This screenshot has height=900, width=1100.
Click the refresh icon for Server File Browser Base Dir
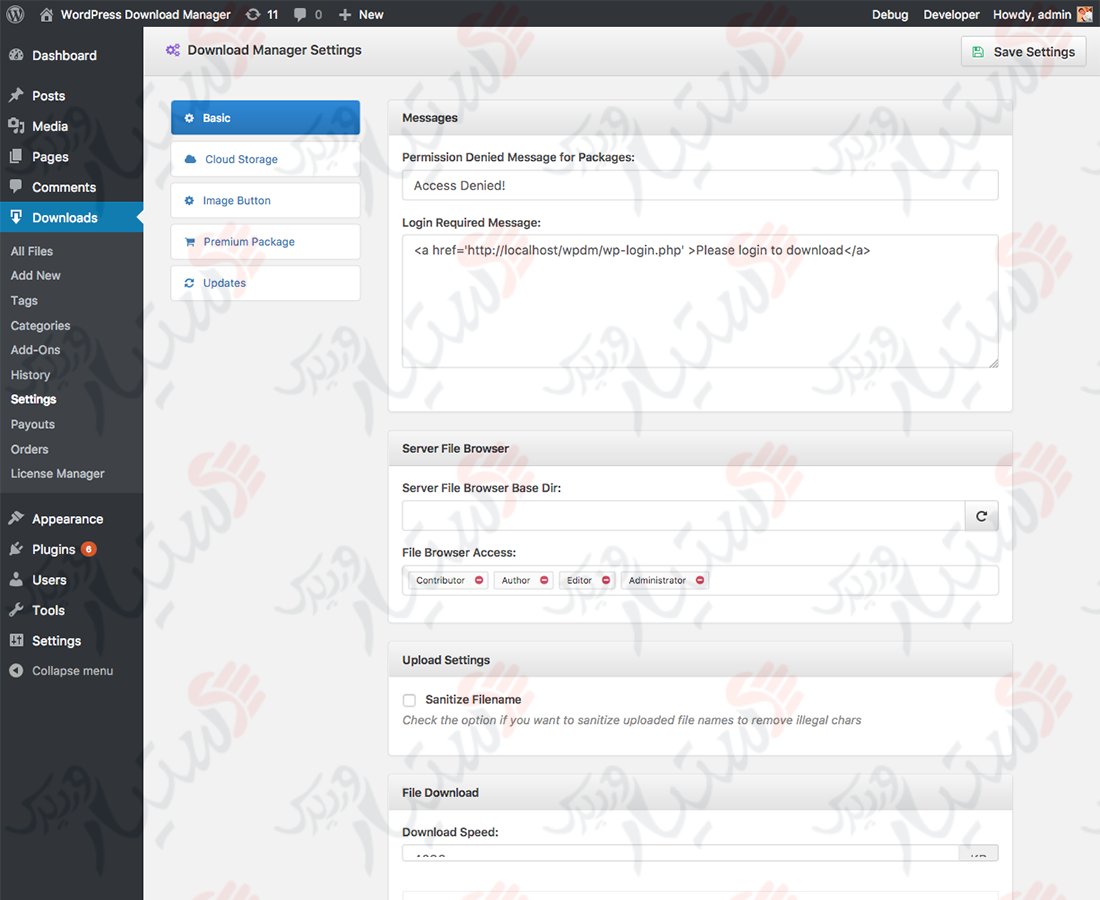tap(981, 515)
